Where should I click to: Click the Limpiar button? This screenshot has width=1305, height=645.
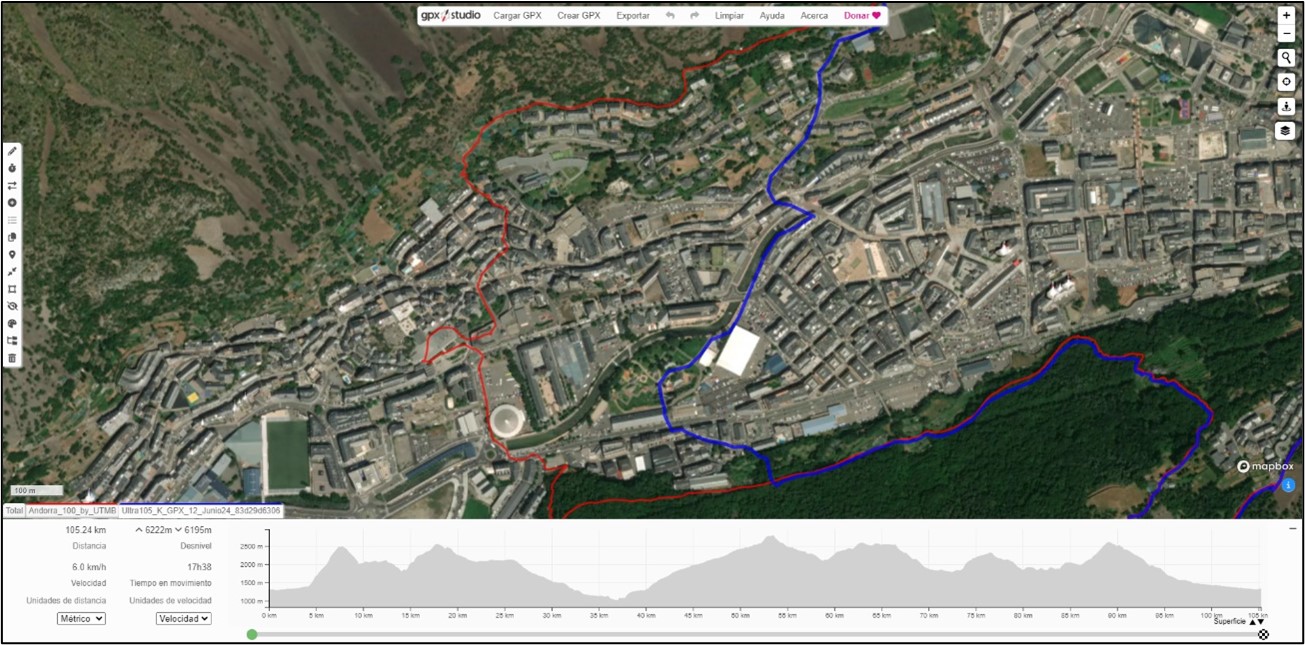[x=729, y=16]
